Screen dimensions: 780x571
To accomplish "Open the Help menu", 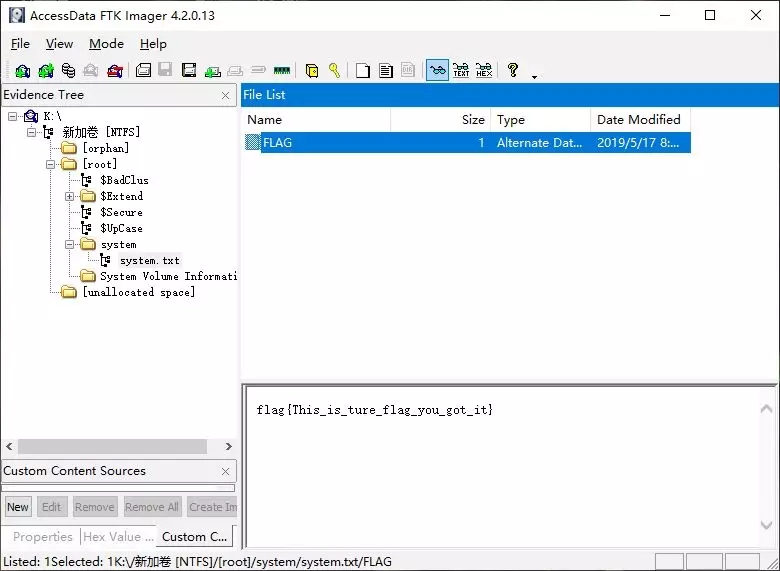I will point(153,44).
